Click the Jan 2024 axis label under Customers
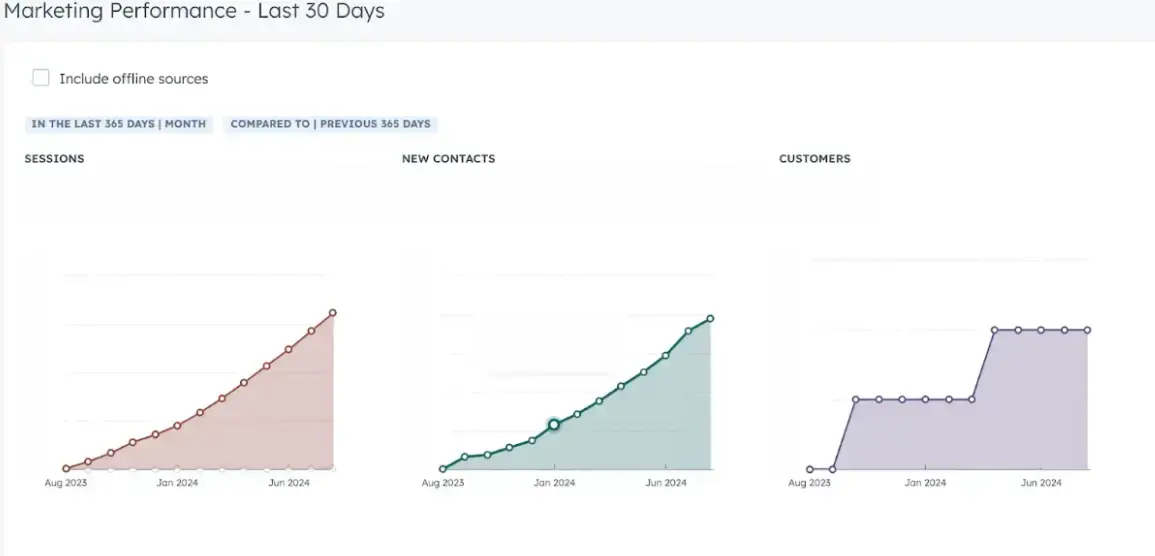The height and width of the screenshot is (556, 1155). 925,483
